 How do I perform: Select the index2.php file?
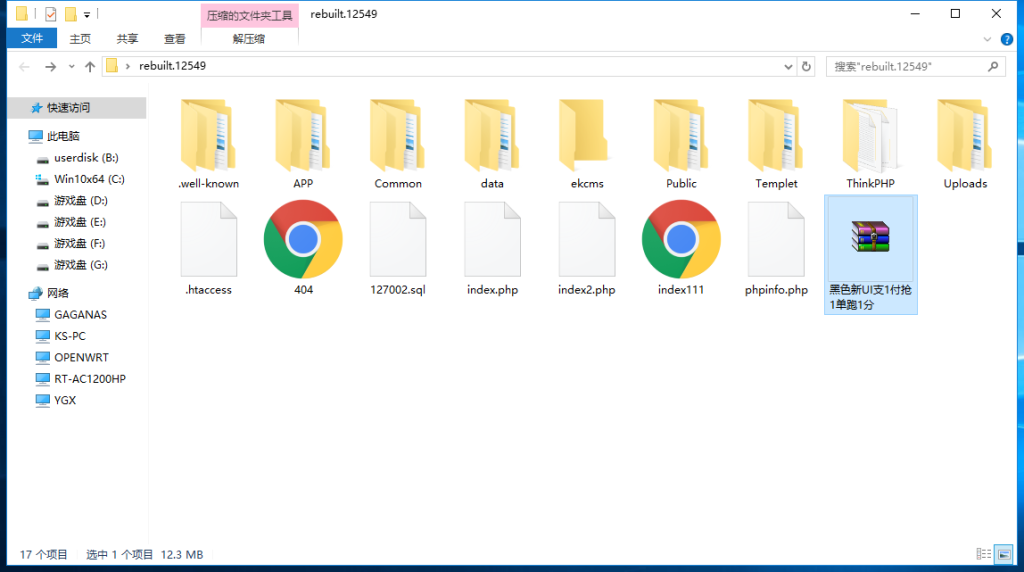586,248
